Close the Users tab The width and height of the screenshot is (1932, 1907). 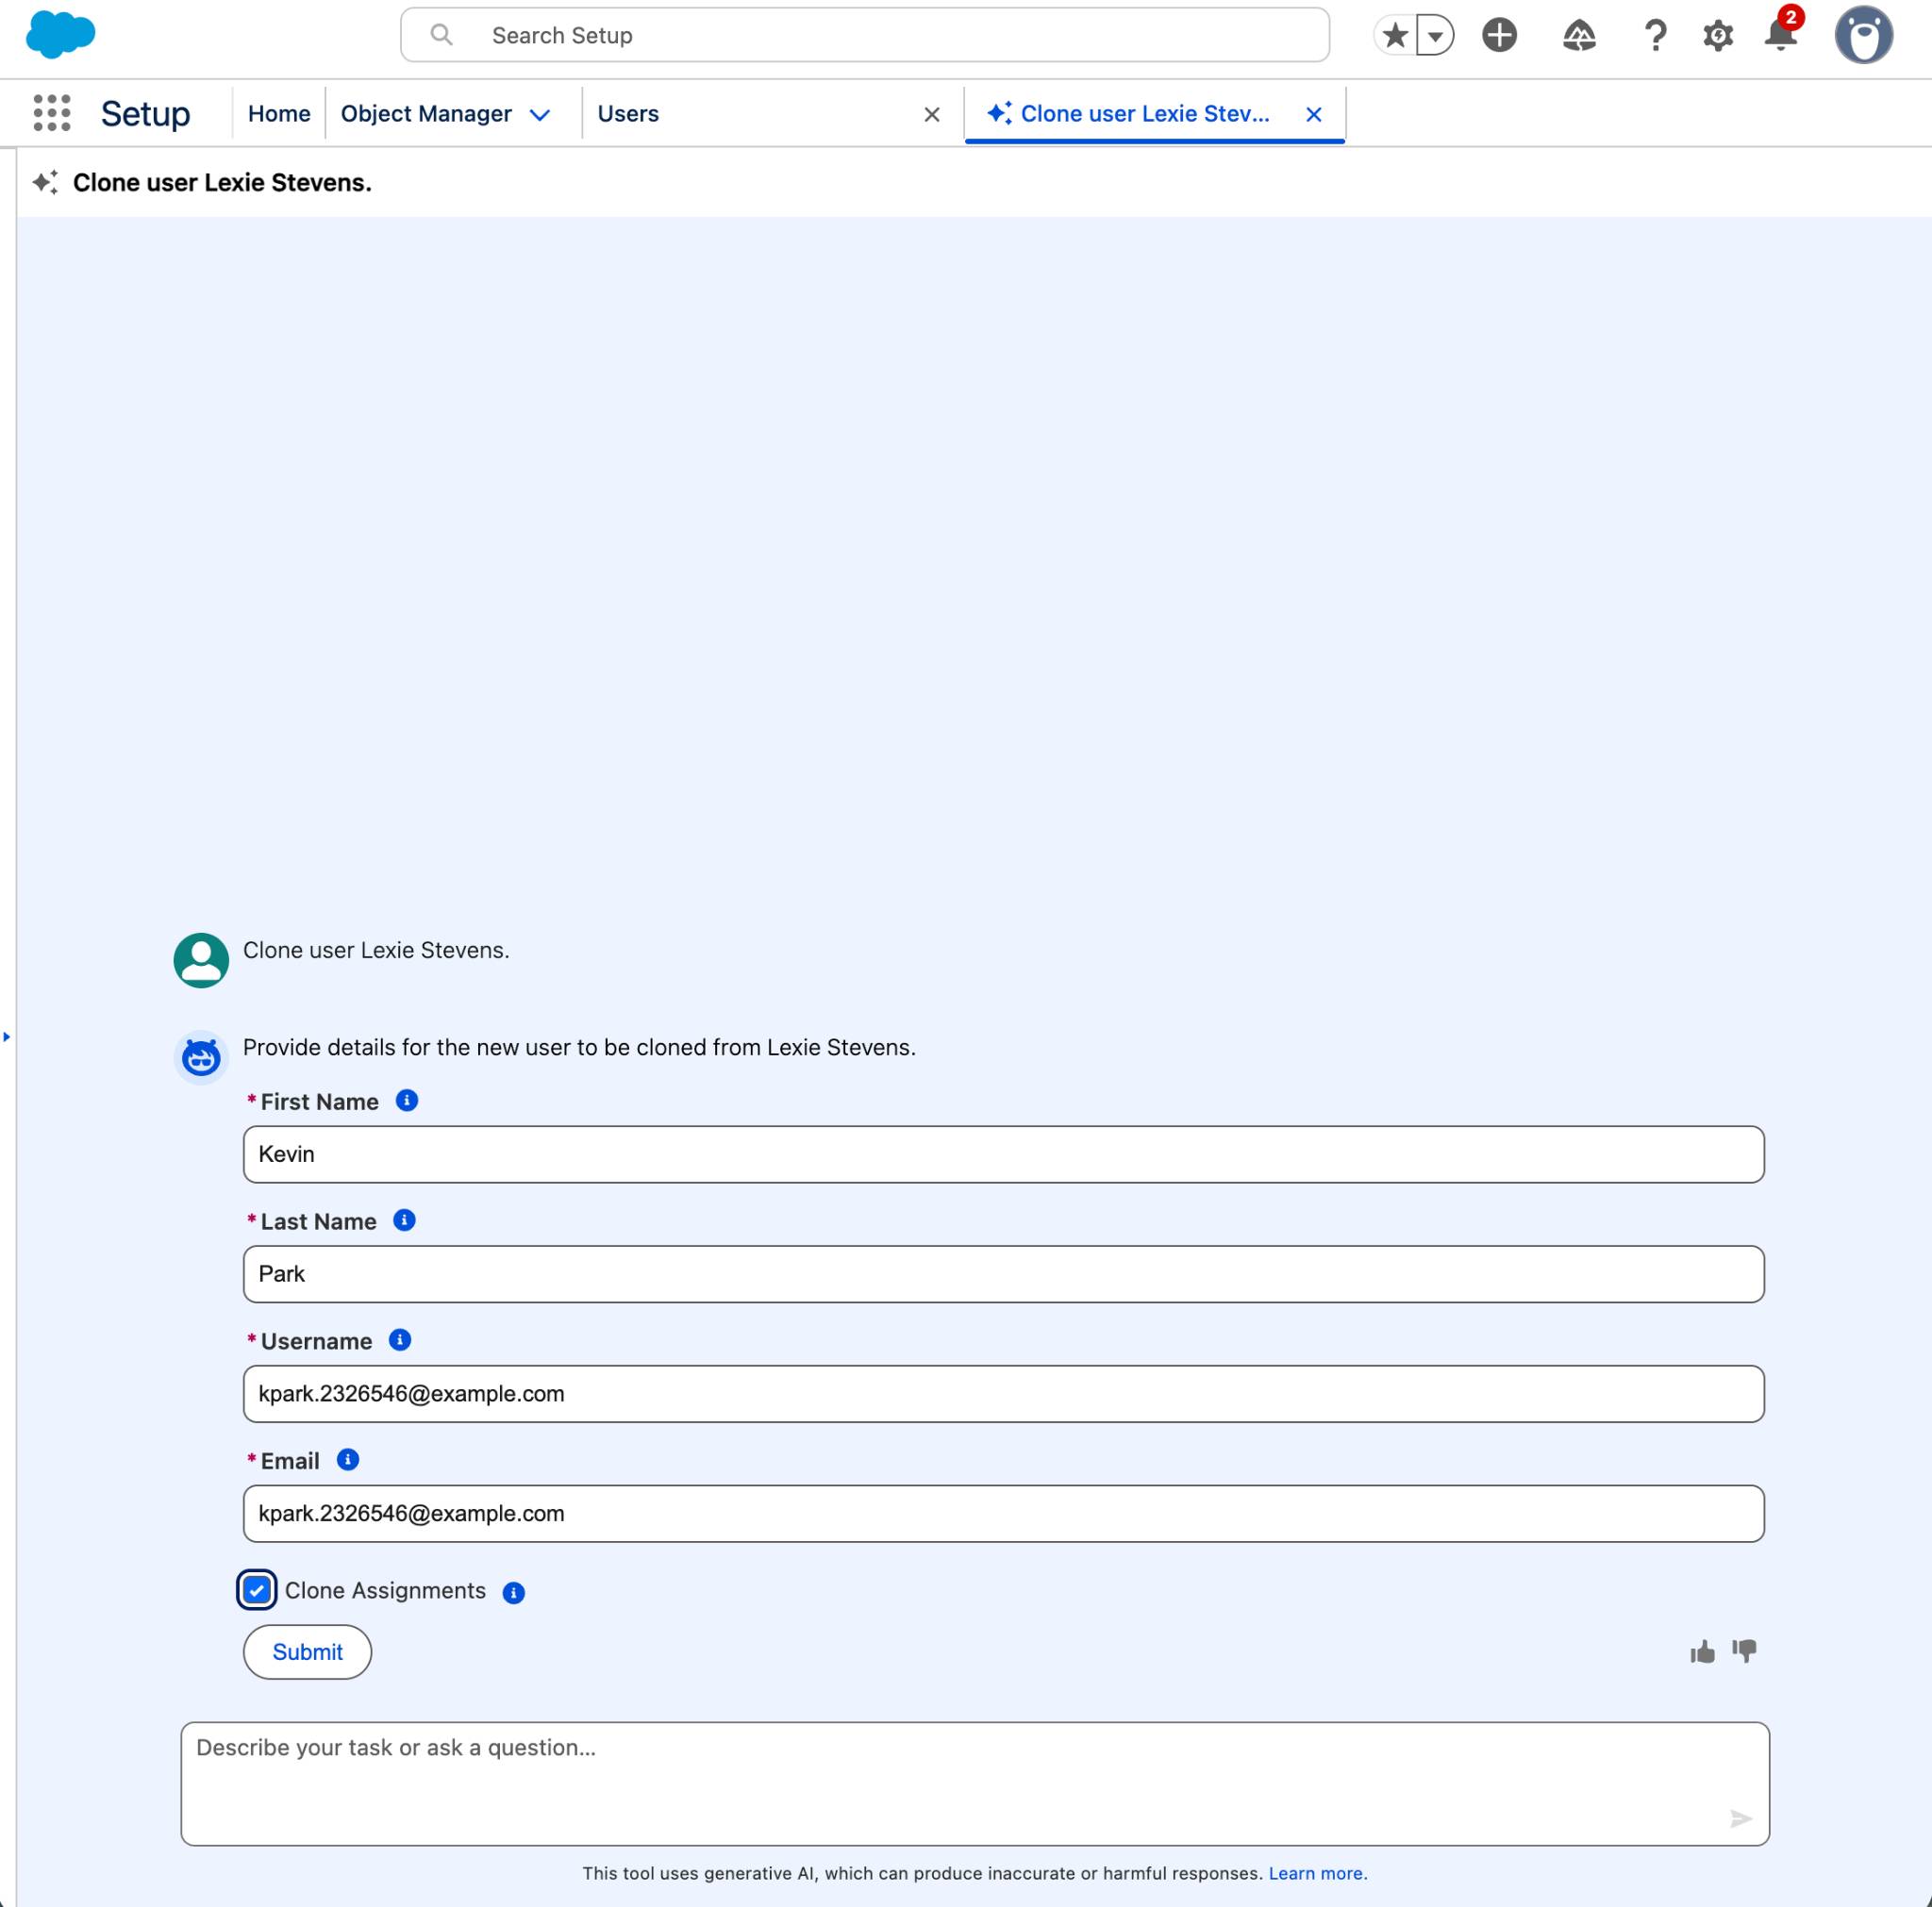[931, 115]
